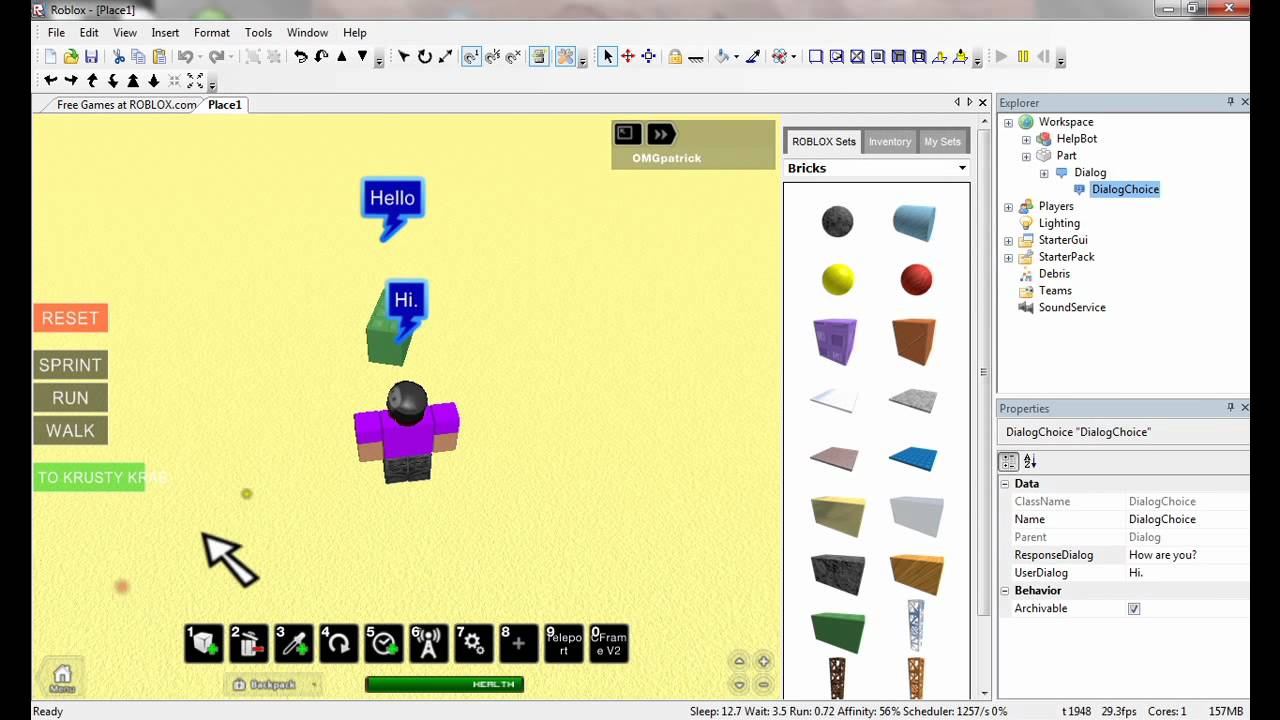Toggle the highlighted wrench-and-hammer tools button
The width and height of the screenshot is (1280, 720).
click(566, 57)
